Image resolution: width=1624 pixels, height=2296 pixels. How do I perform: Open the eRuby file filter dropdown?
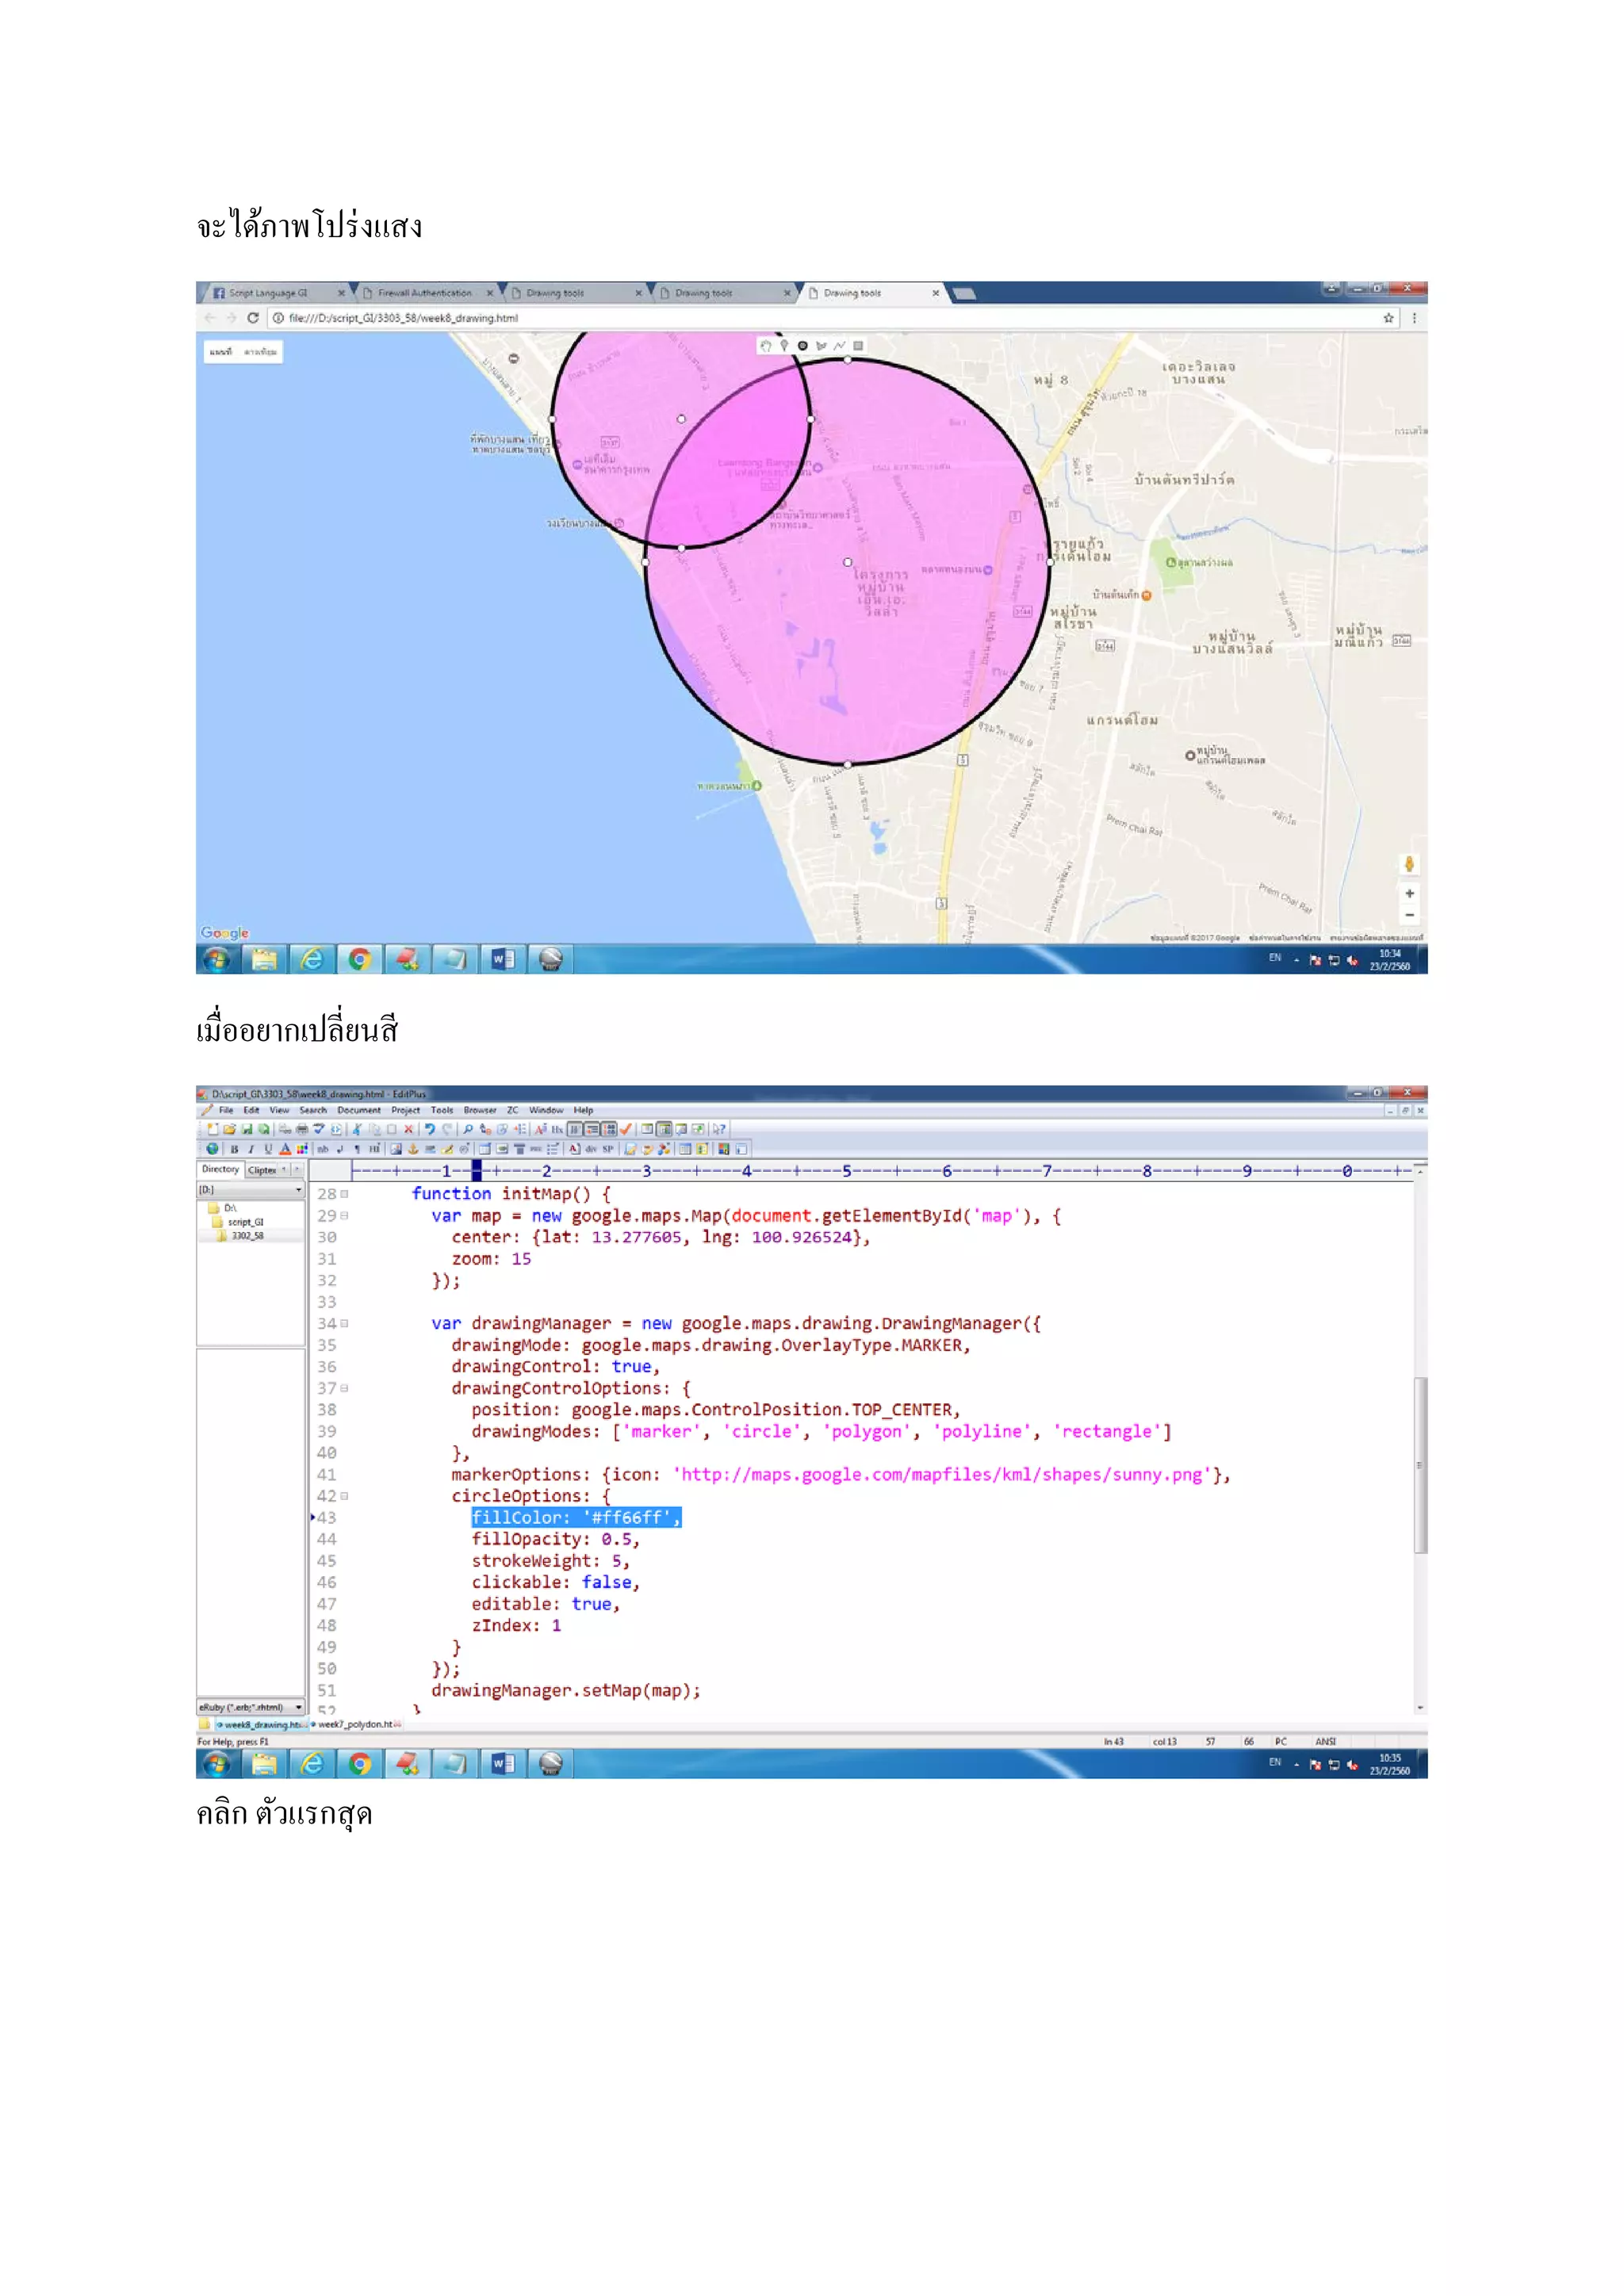(298, 1707)
